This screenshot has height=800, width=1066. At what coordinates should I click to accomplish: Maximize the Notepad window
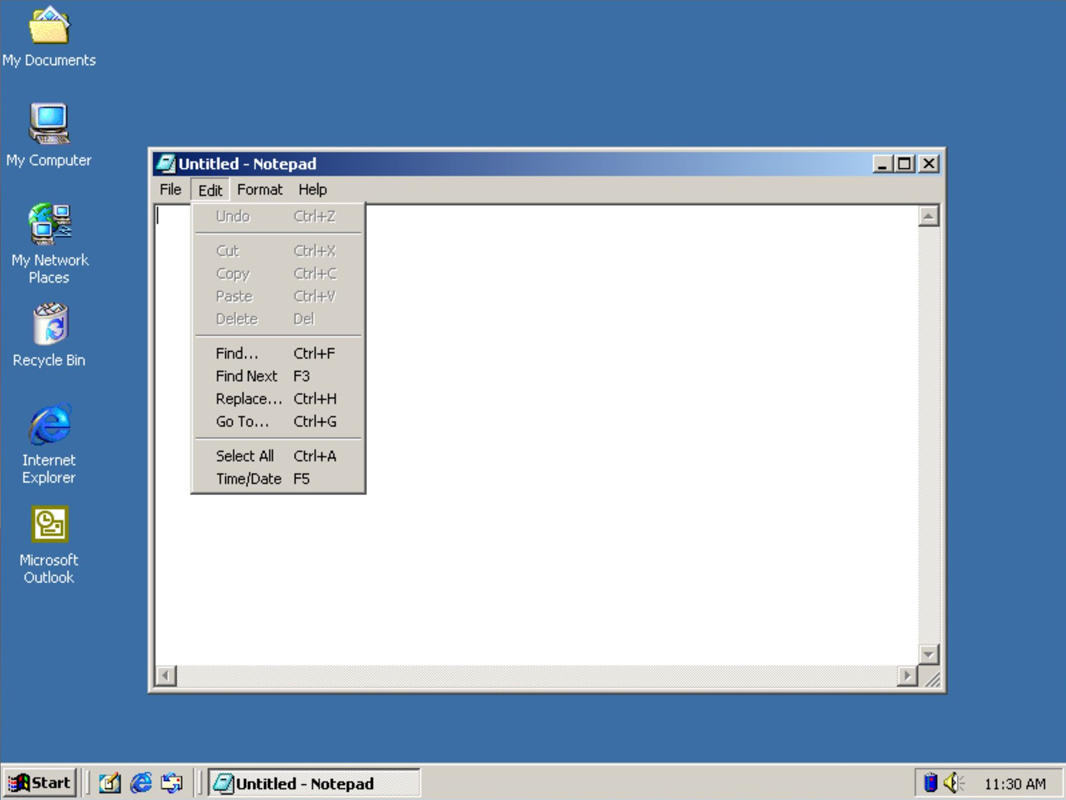904,164
